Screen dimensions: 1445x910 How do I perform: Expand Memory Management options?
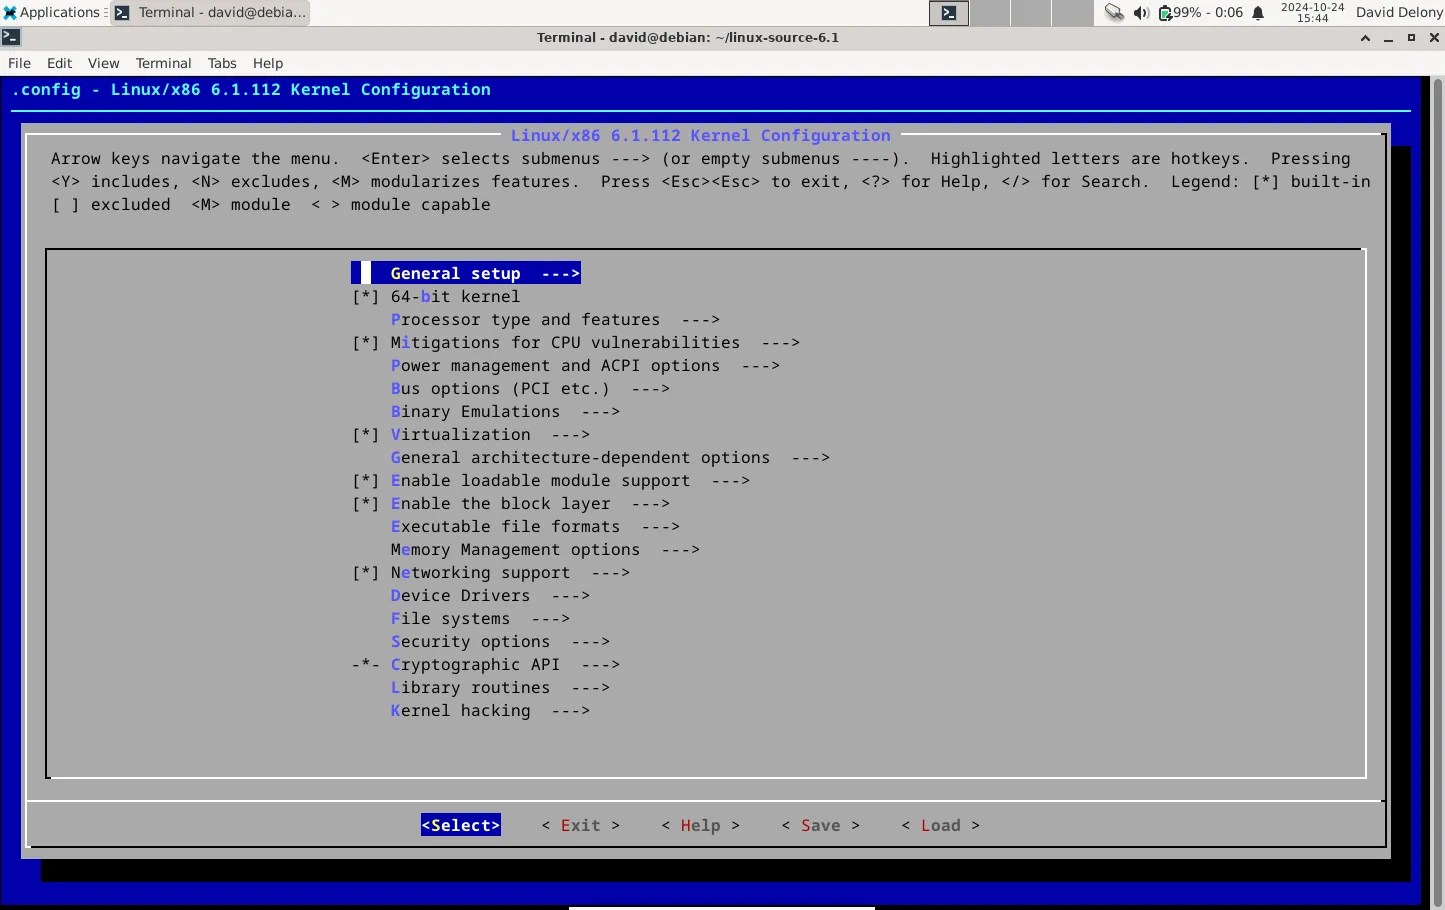545,550
